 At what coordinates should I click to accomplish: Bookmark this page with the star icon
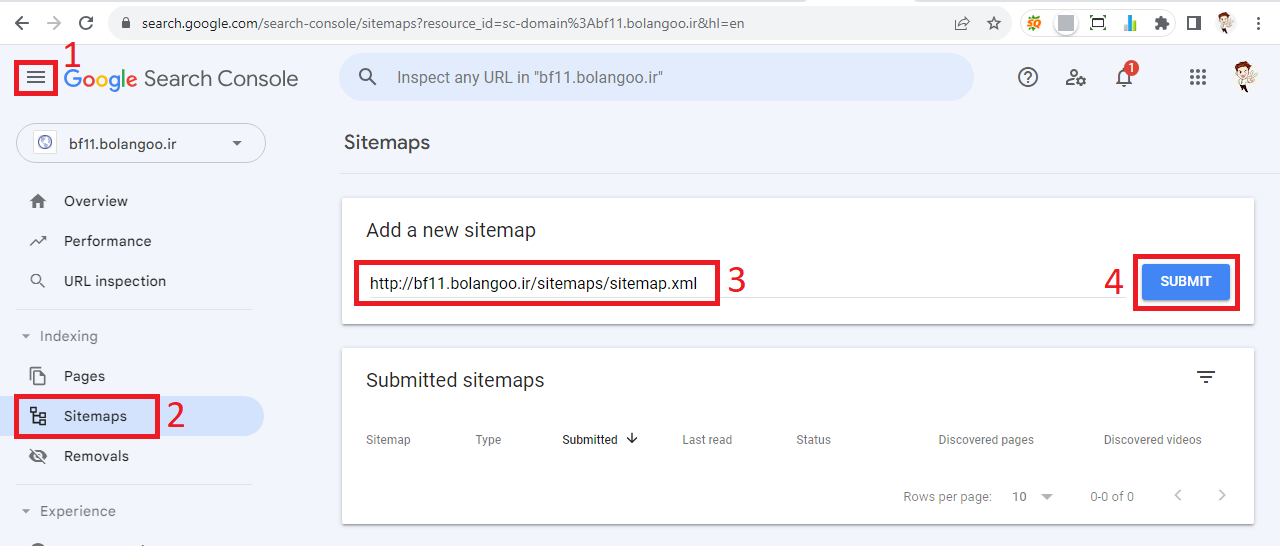pyautogui.click(x=993, y=22)
